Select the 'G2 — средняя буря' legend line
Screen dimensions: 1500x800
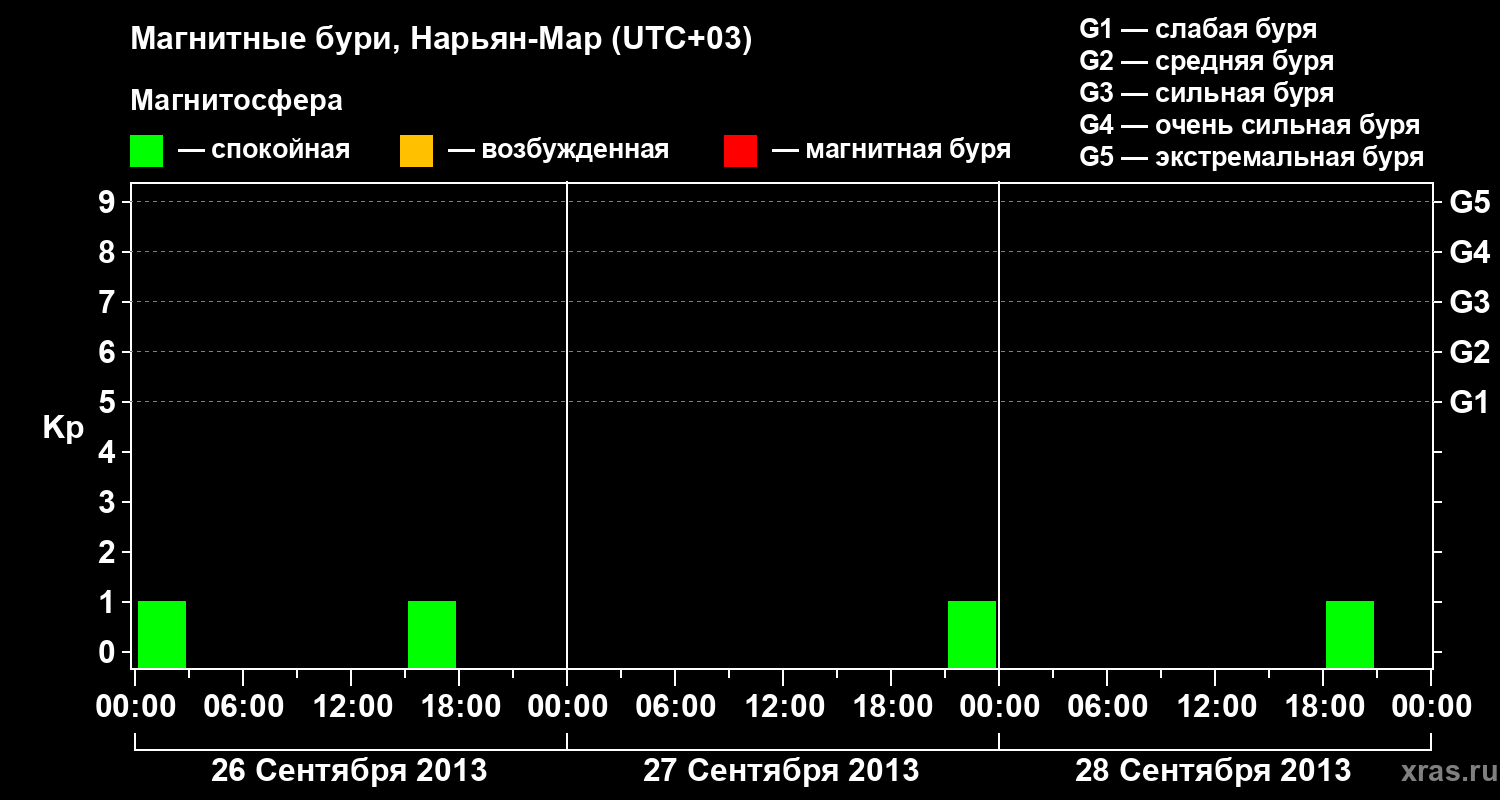[1207, 61]
